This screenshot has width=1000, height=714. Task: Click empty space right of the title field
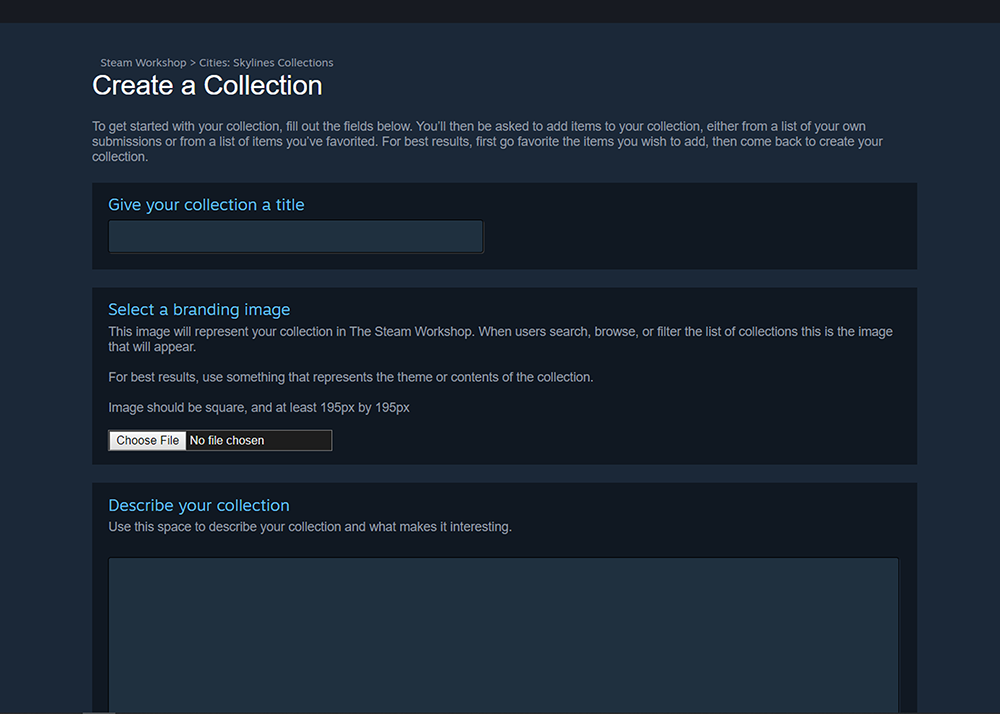click(700, 237)
